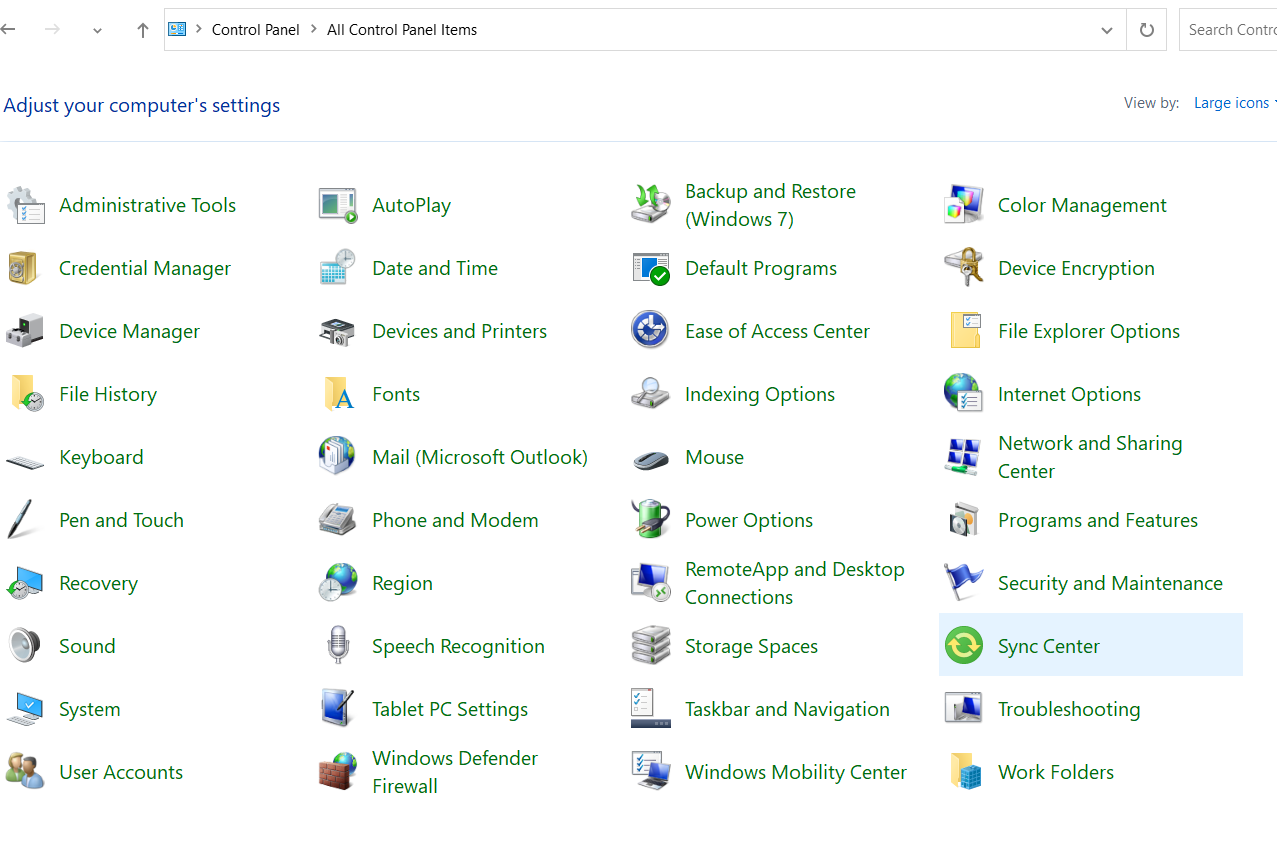The width and height of the screenshot is (1277, 851).
Task: Expand the chevron after Control Panel breadcrumb
Action: tap(314, 30)
